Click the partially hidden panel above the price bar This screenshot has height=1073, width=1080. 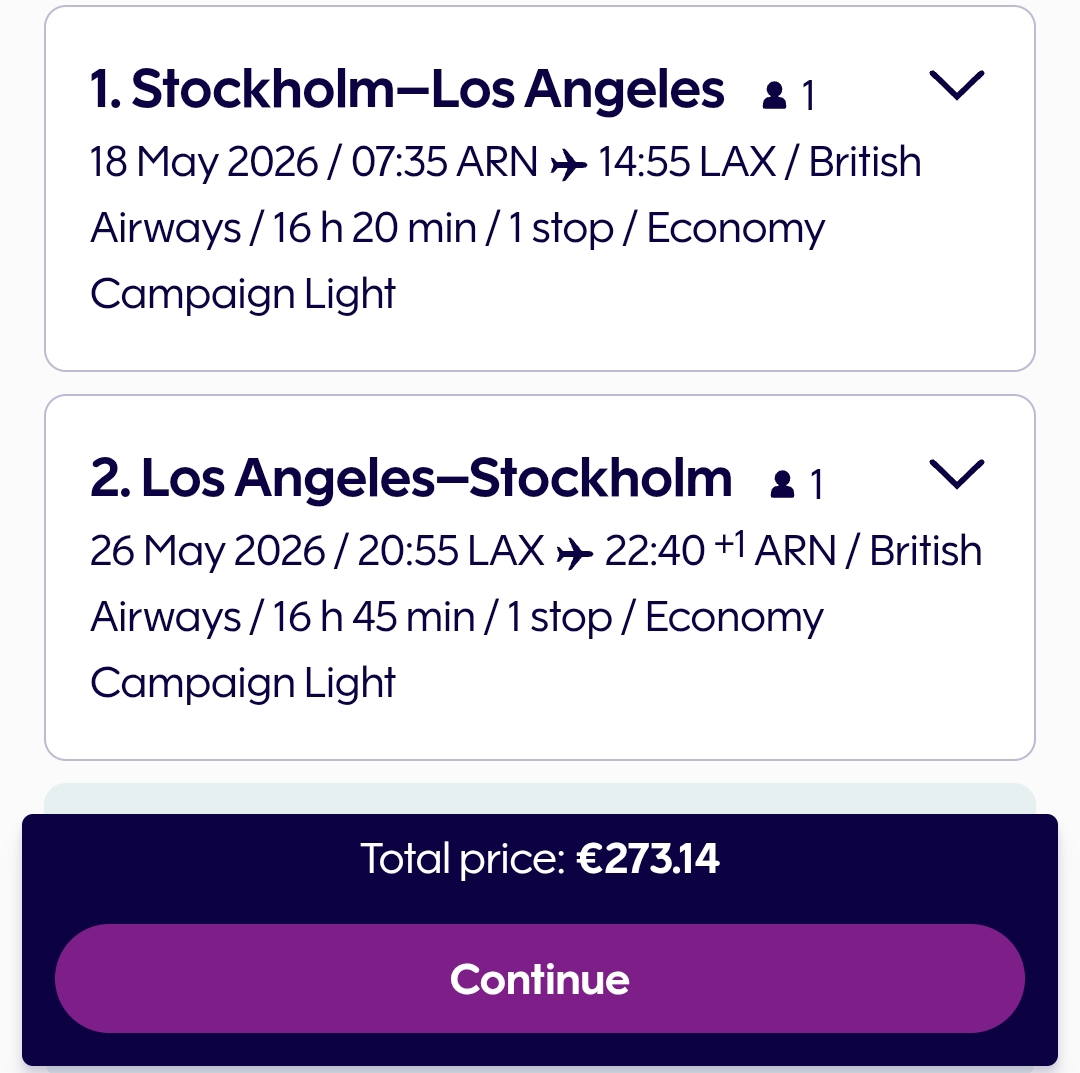(x=540, y=798)
